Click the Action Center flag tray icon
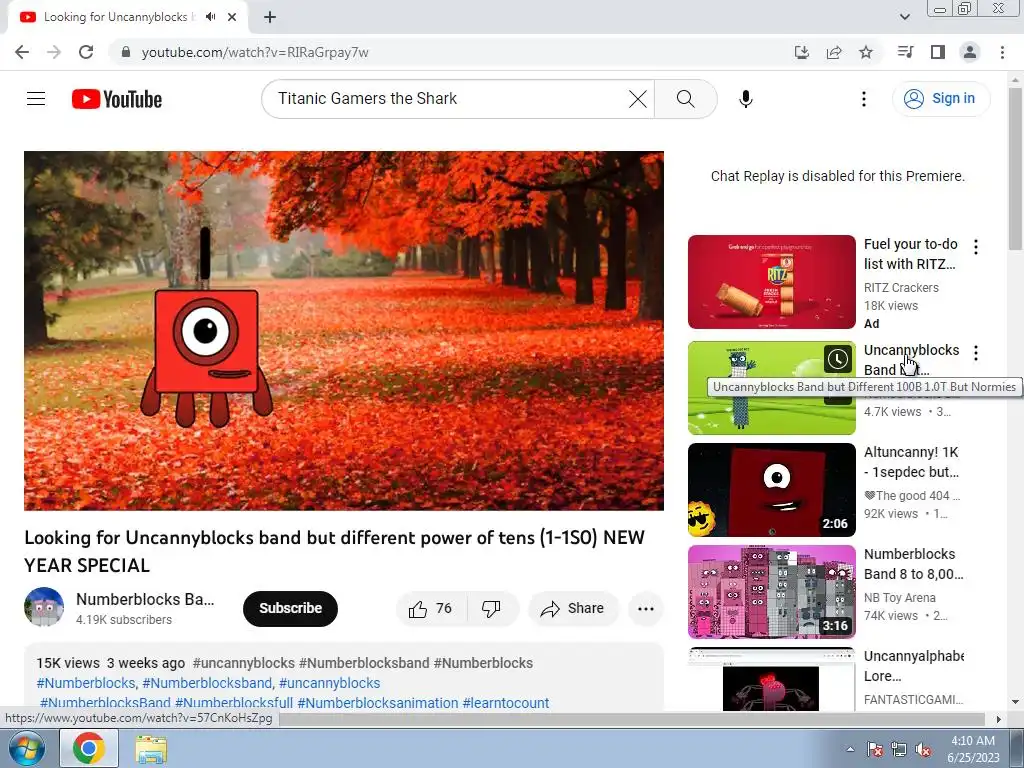 [875, 750]
